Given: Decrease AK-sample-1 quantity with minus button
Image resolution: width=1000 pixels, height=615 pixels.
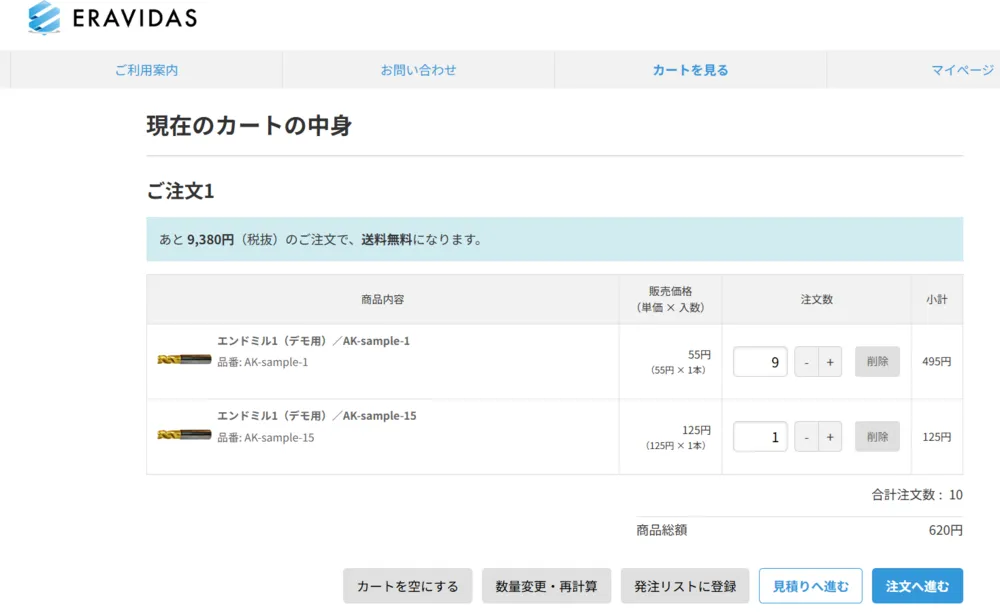Looking at the screenshot, I should point(807,362).
